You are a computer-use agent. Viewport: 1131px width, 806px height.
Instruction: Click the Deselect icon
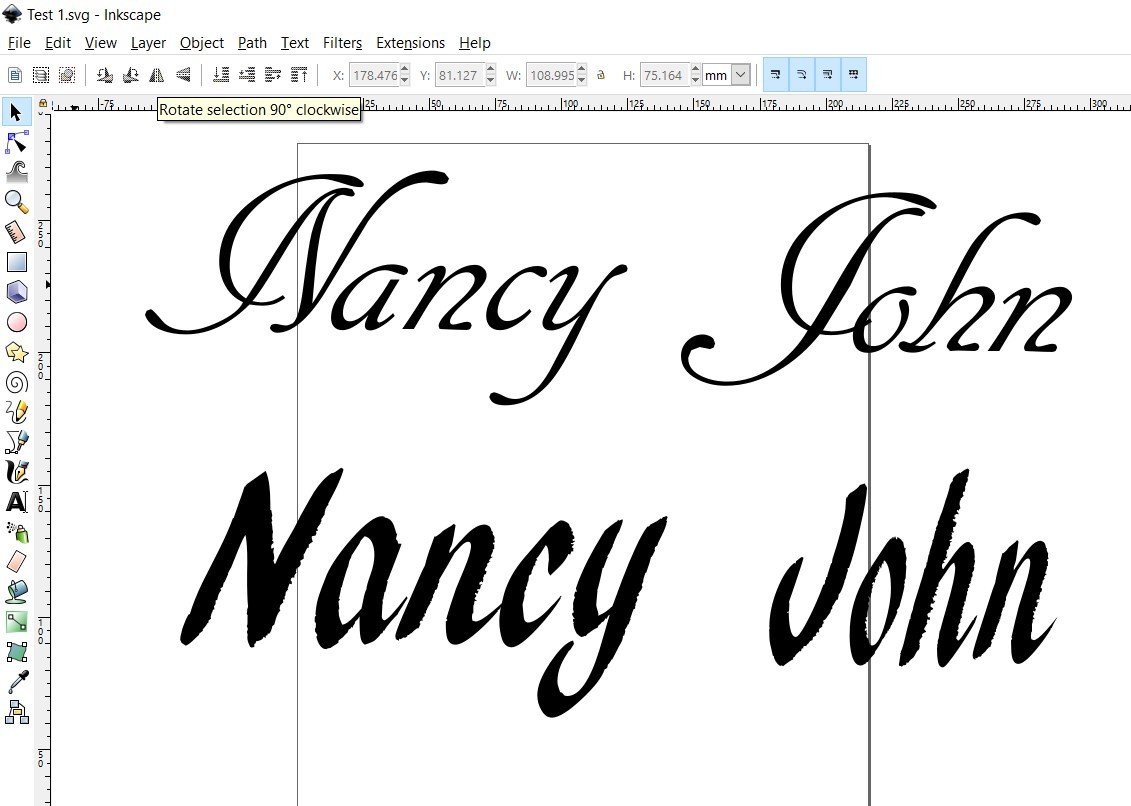coord(66,74)
